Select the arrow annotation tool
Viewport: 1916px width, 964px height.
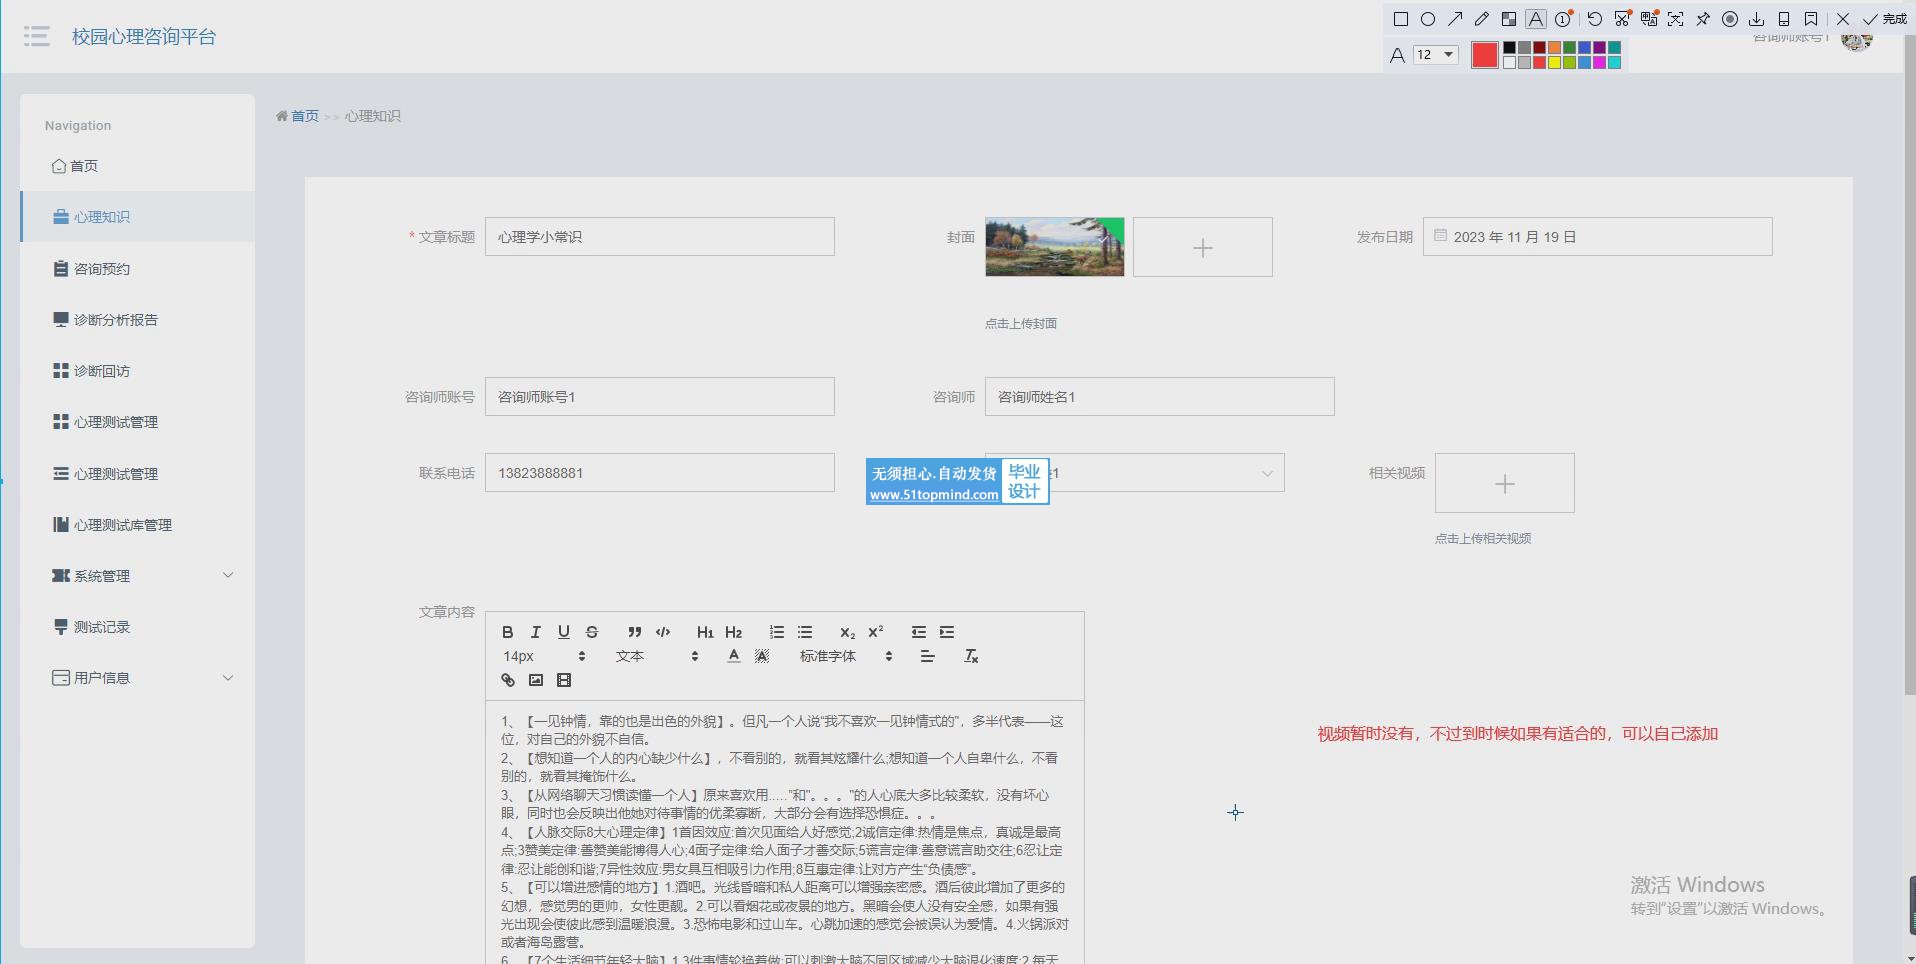tap(1455, 19)
